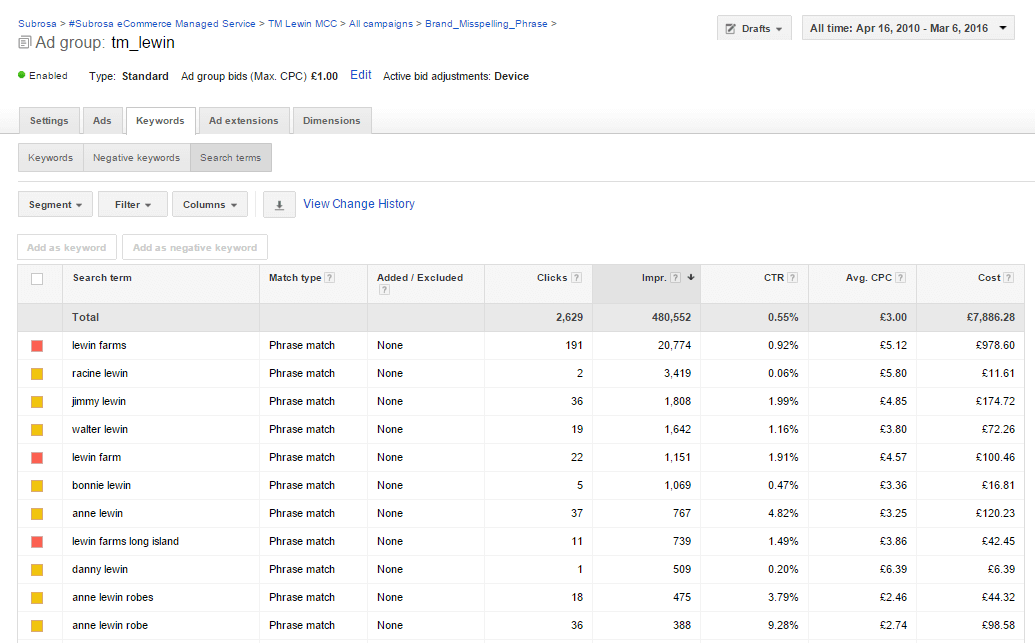Click the yellow swatch for racine lewin
The width and height of the screenshot is (1035, 643).
coord(37,374)
